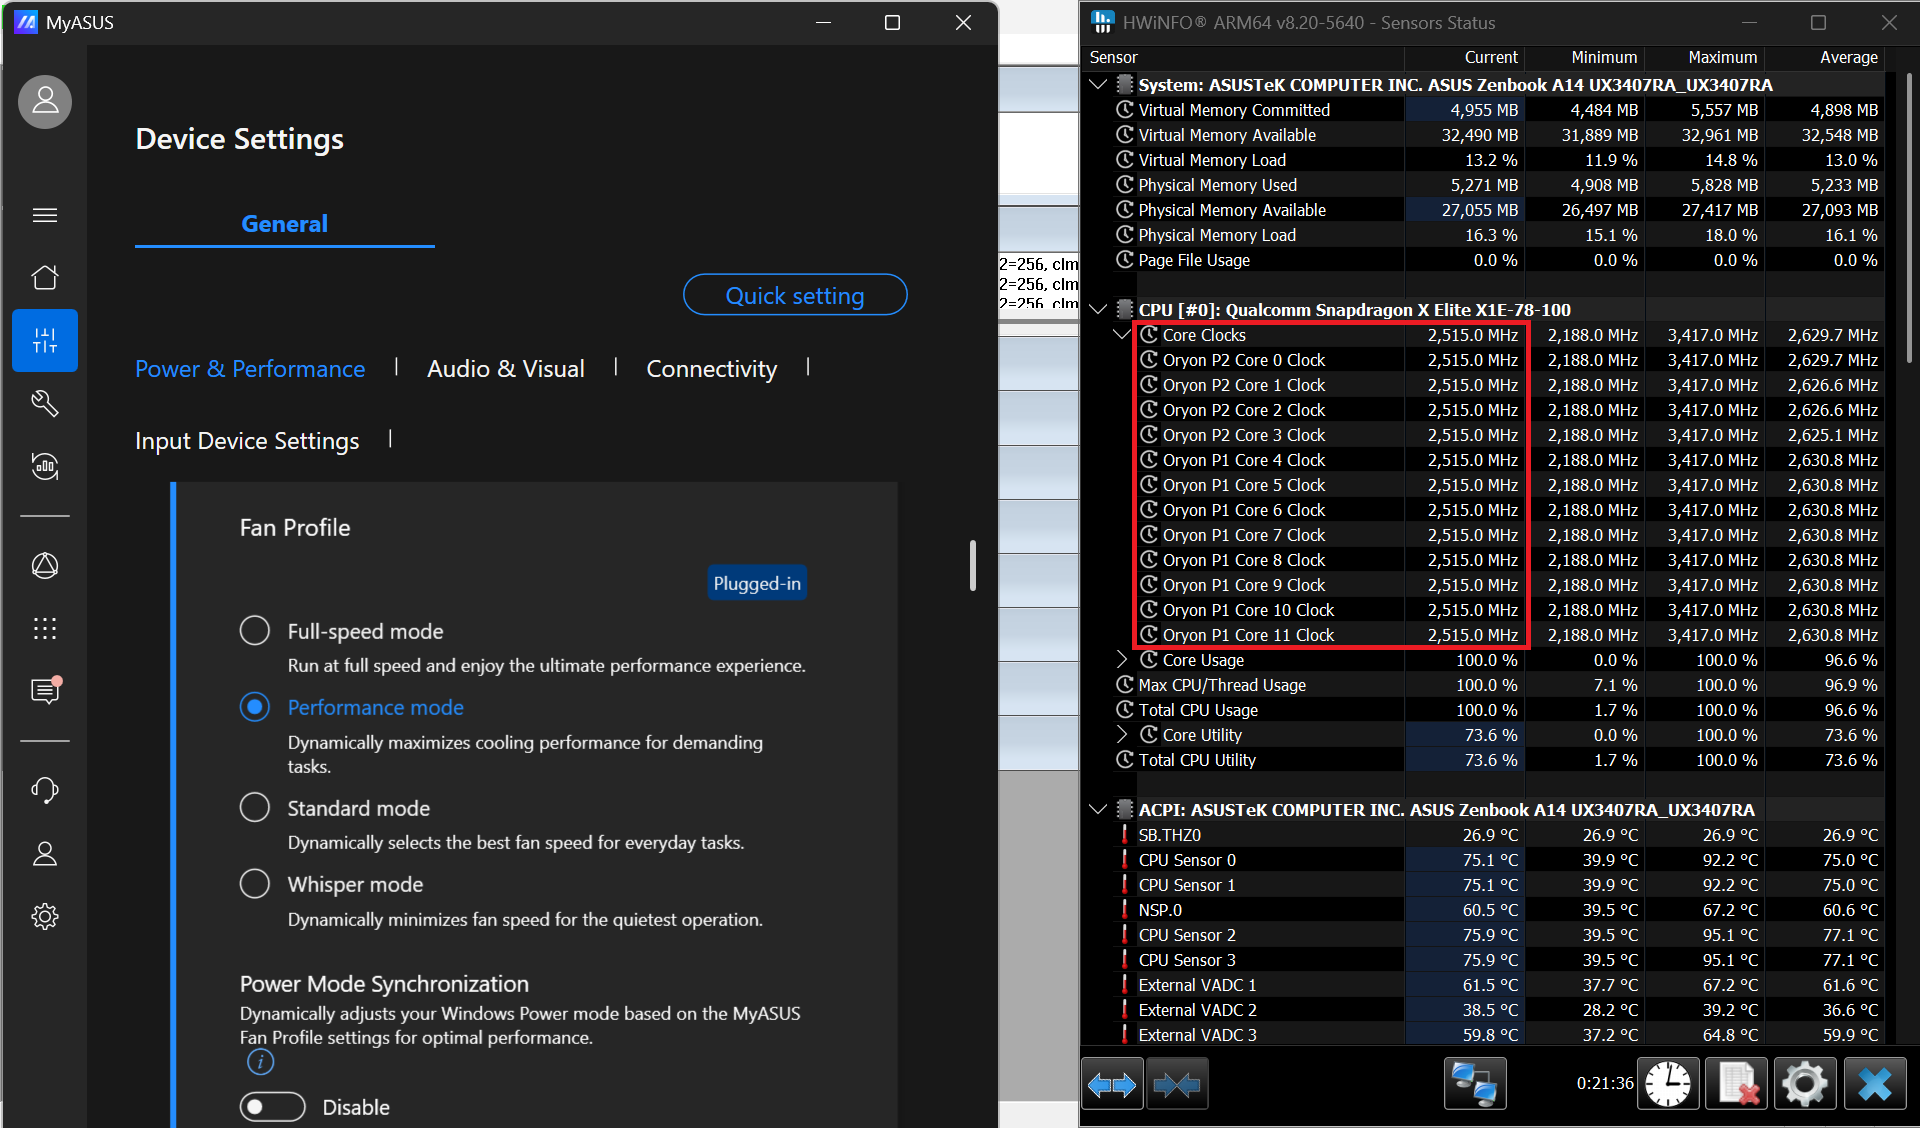Open the hamburger menu in MyASUS sidebar

point(45,215)
